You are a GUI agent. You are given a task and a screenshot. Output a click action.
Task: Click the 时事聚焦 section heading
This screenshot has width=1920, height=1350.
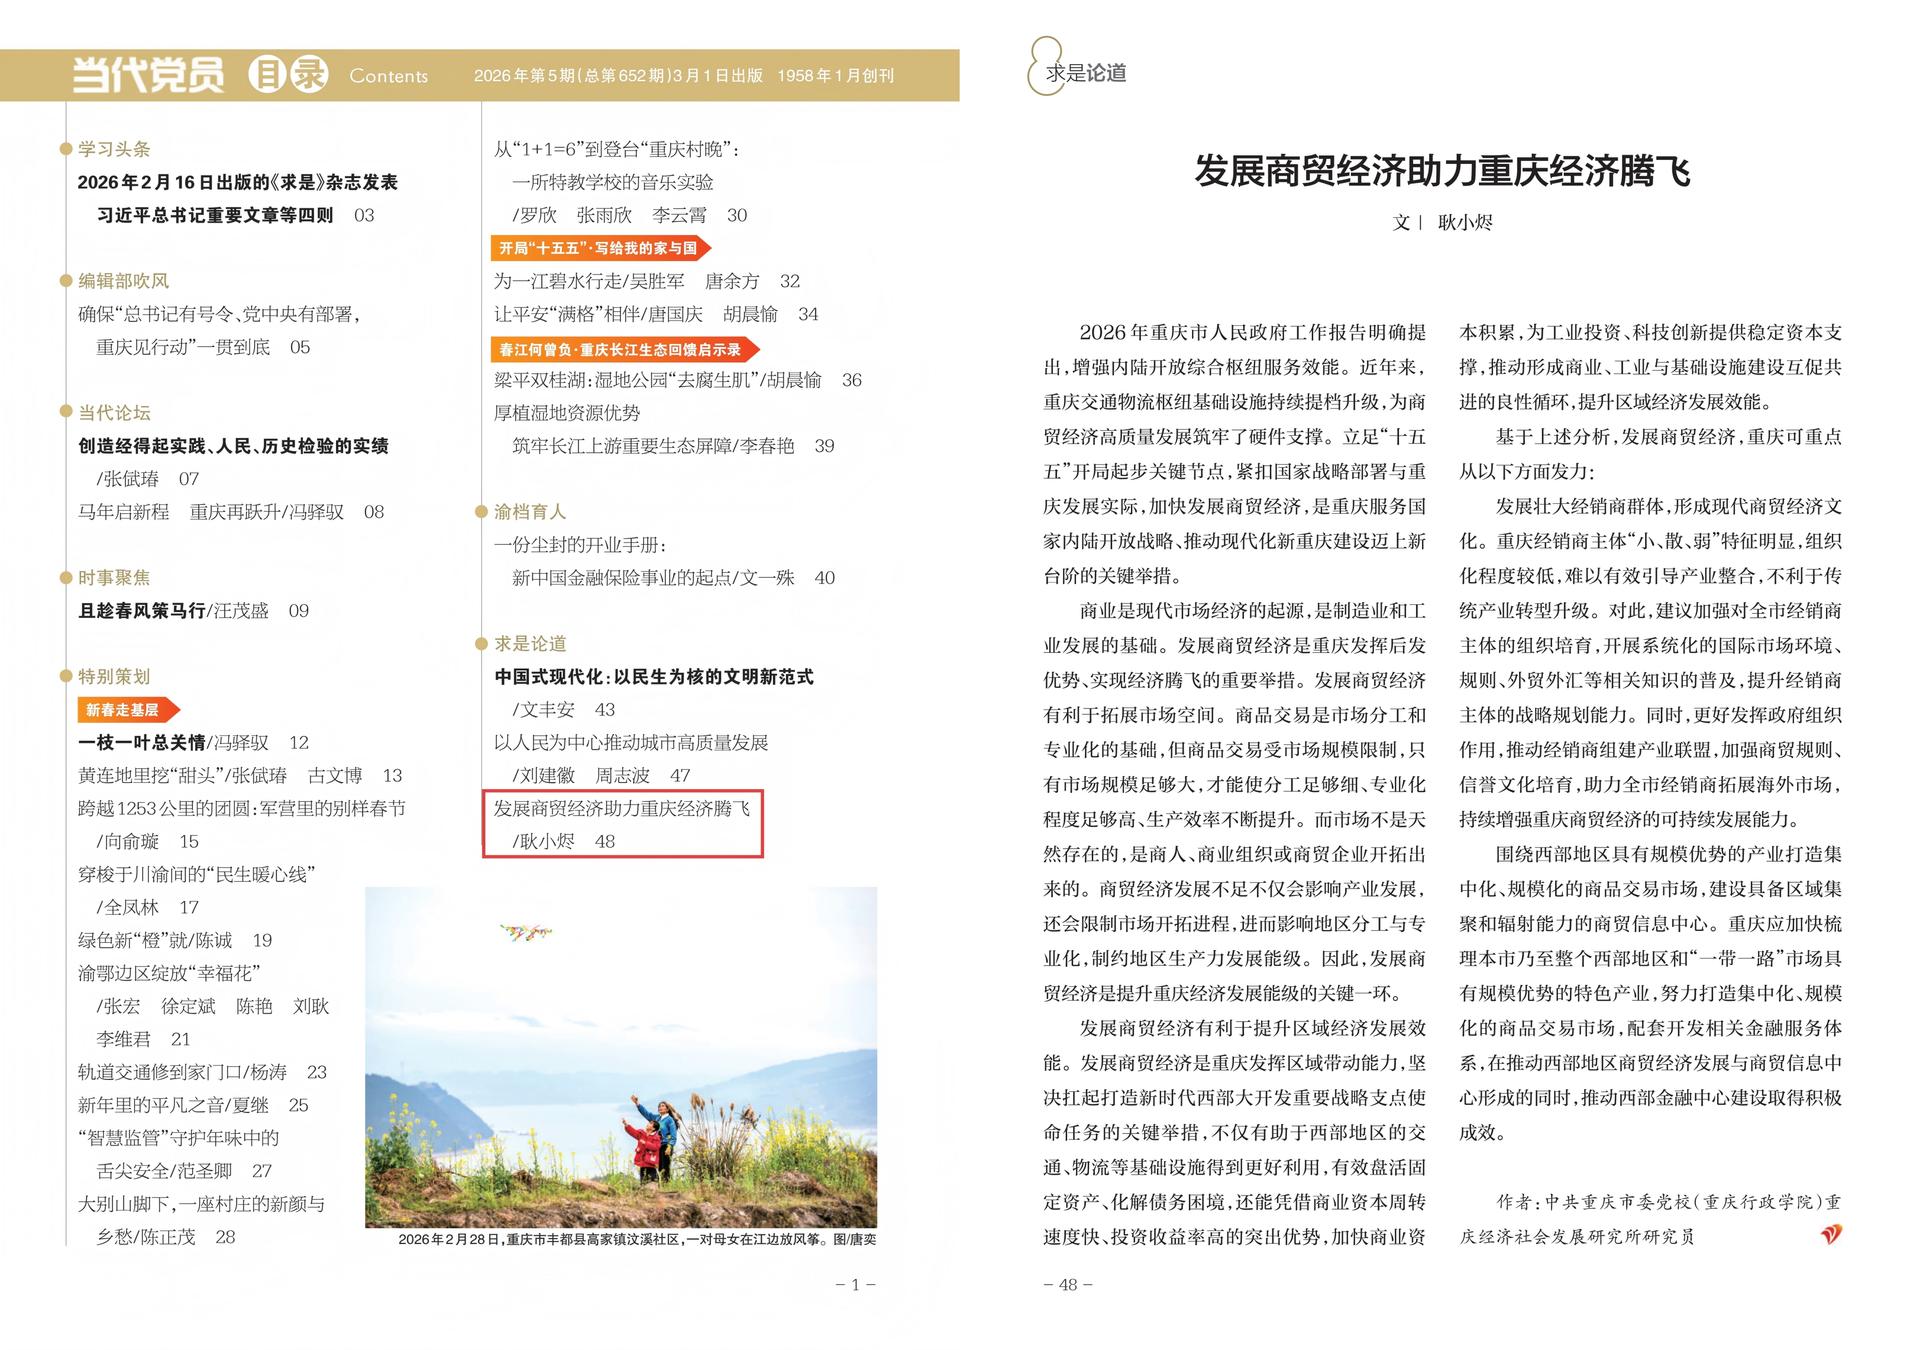coord(114,578)
